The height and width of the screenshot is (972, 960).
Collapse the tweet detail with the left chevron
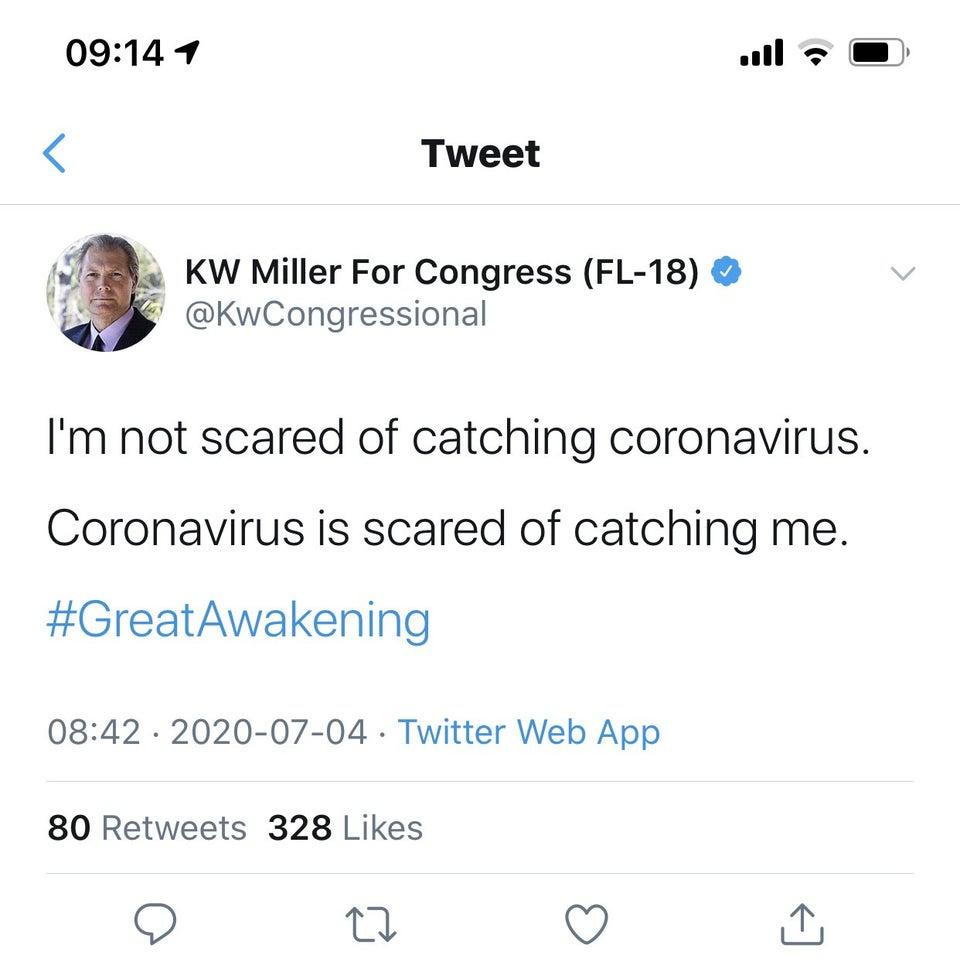[55, 153]
